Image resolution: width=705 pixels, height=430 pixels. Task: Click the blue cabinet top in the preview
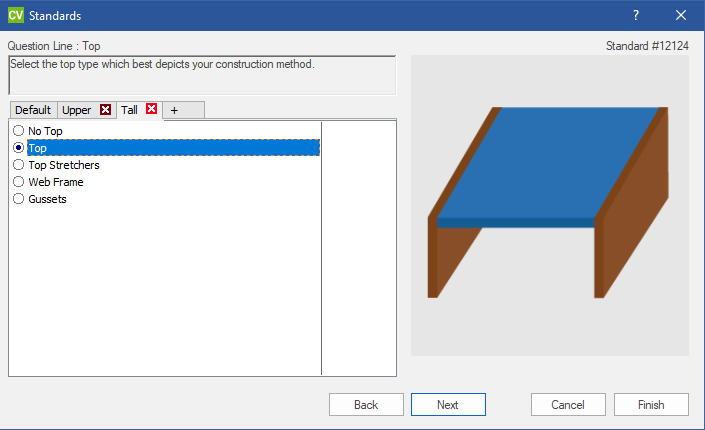545,160
